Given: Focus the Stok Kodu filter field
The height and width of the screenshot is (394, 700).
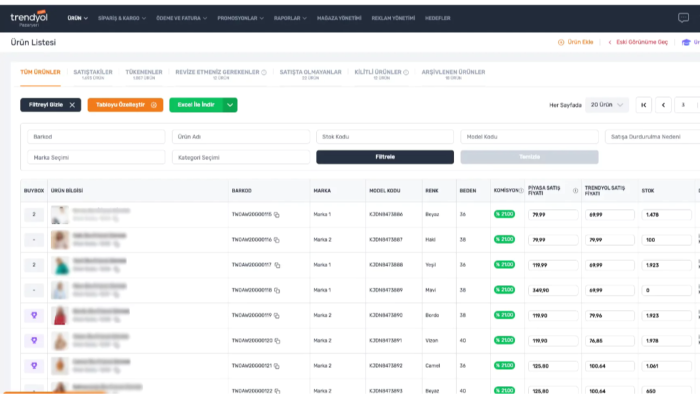Looking at the screenshot, I should coord(385,137).
